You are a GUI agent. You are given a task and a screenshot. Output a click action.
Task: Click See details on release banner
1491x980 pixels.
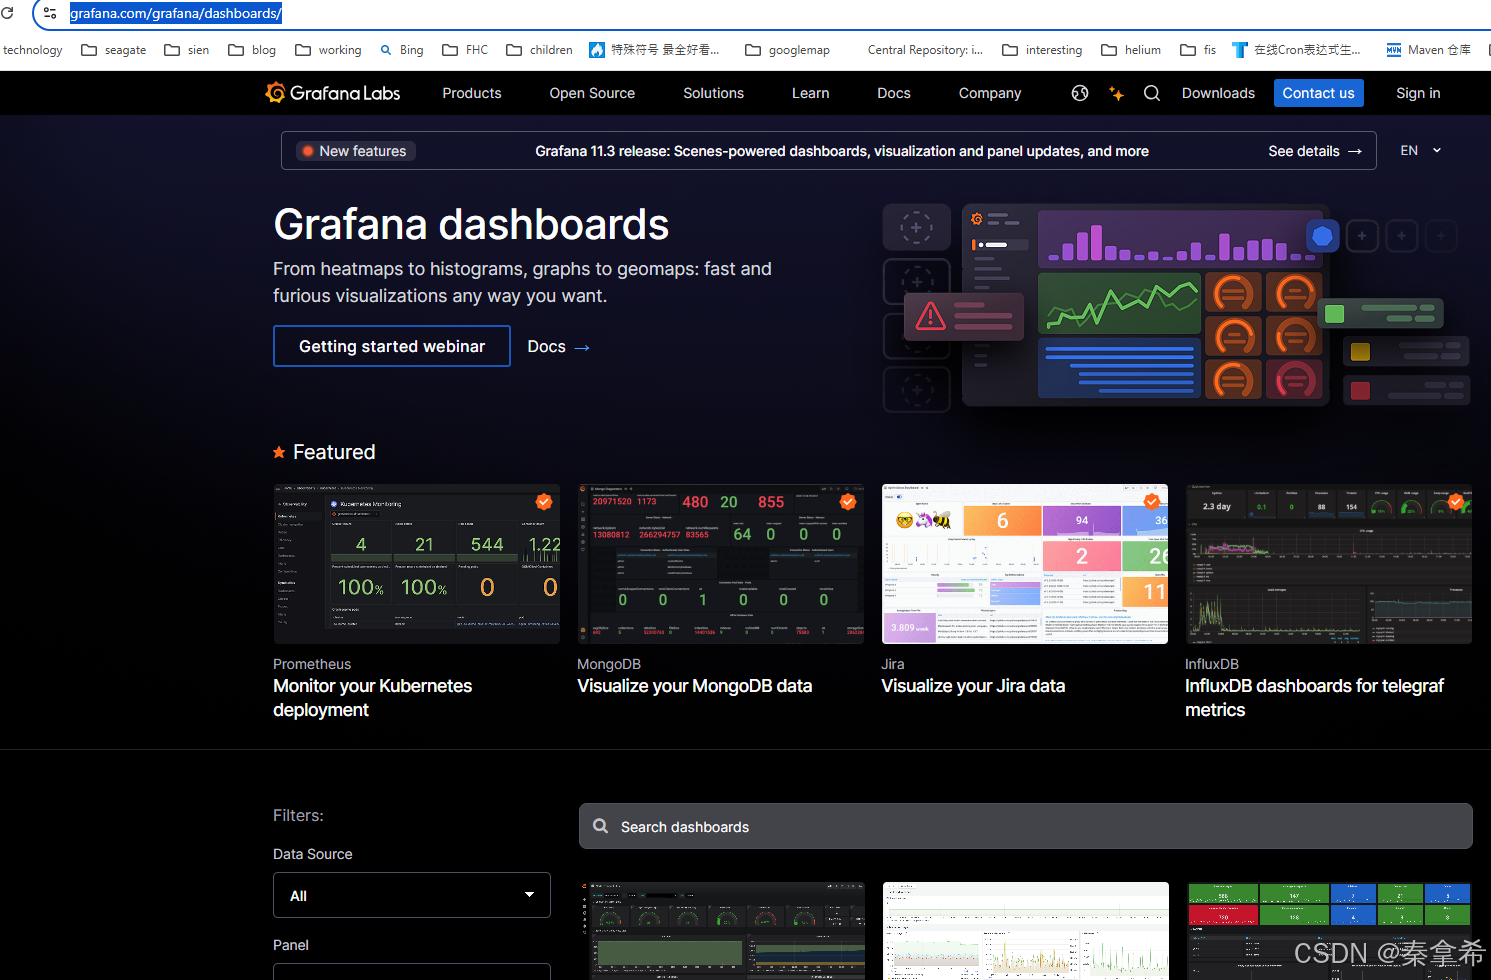1315,151
